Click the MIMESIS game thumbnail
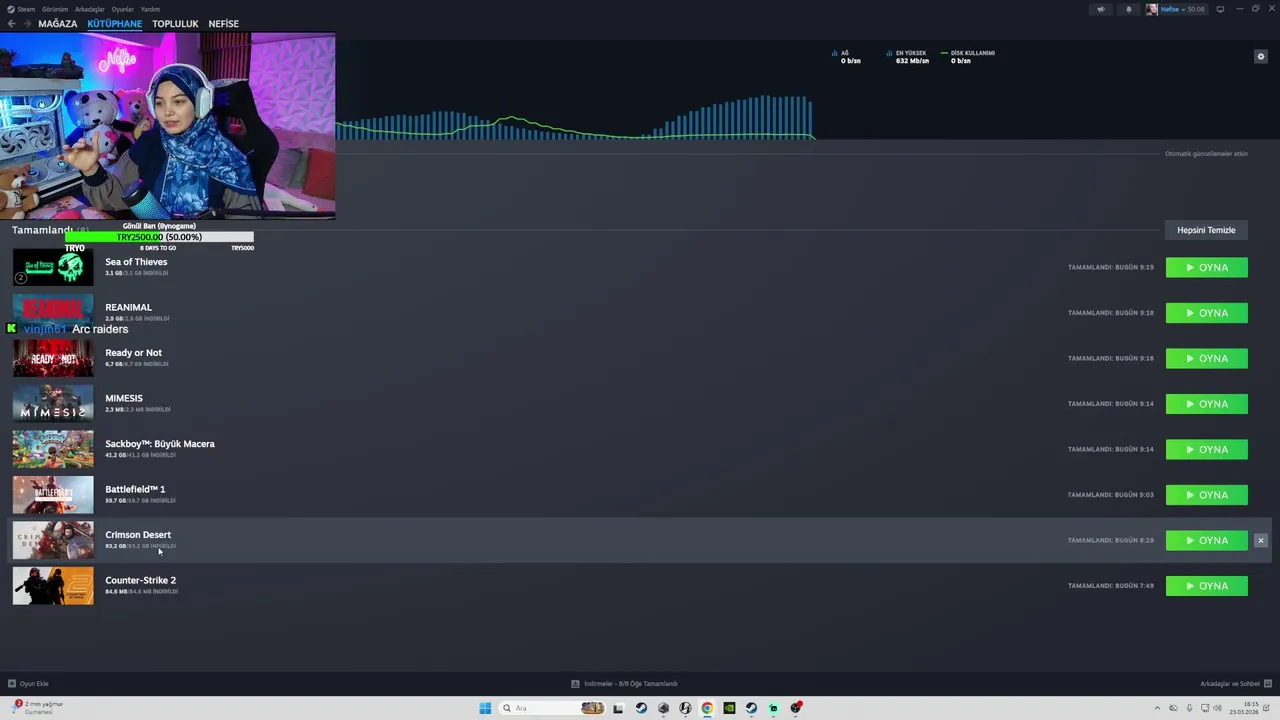The image size is (1280, 720). pyautogui.click(x=53, y=404)
